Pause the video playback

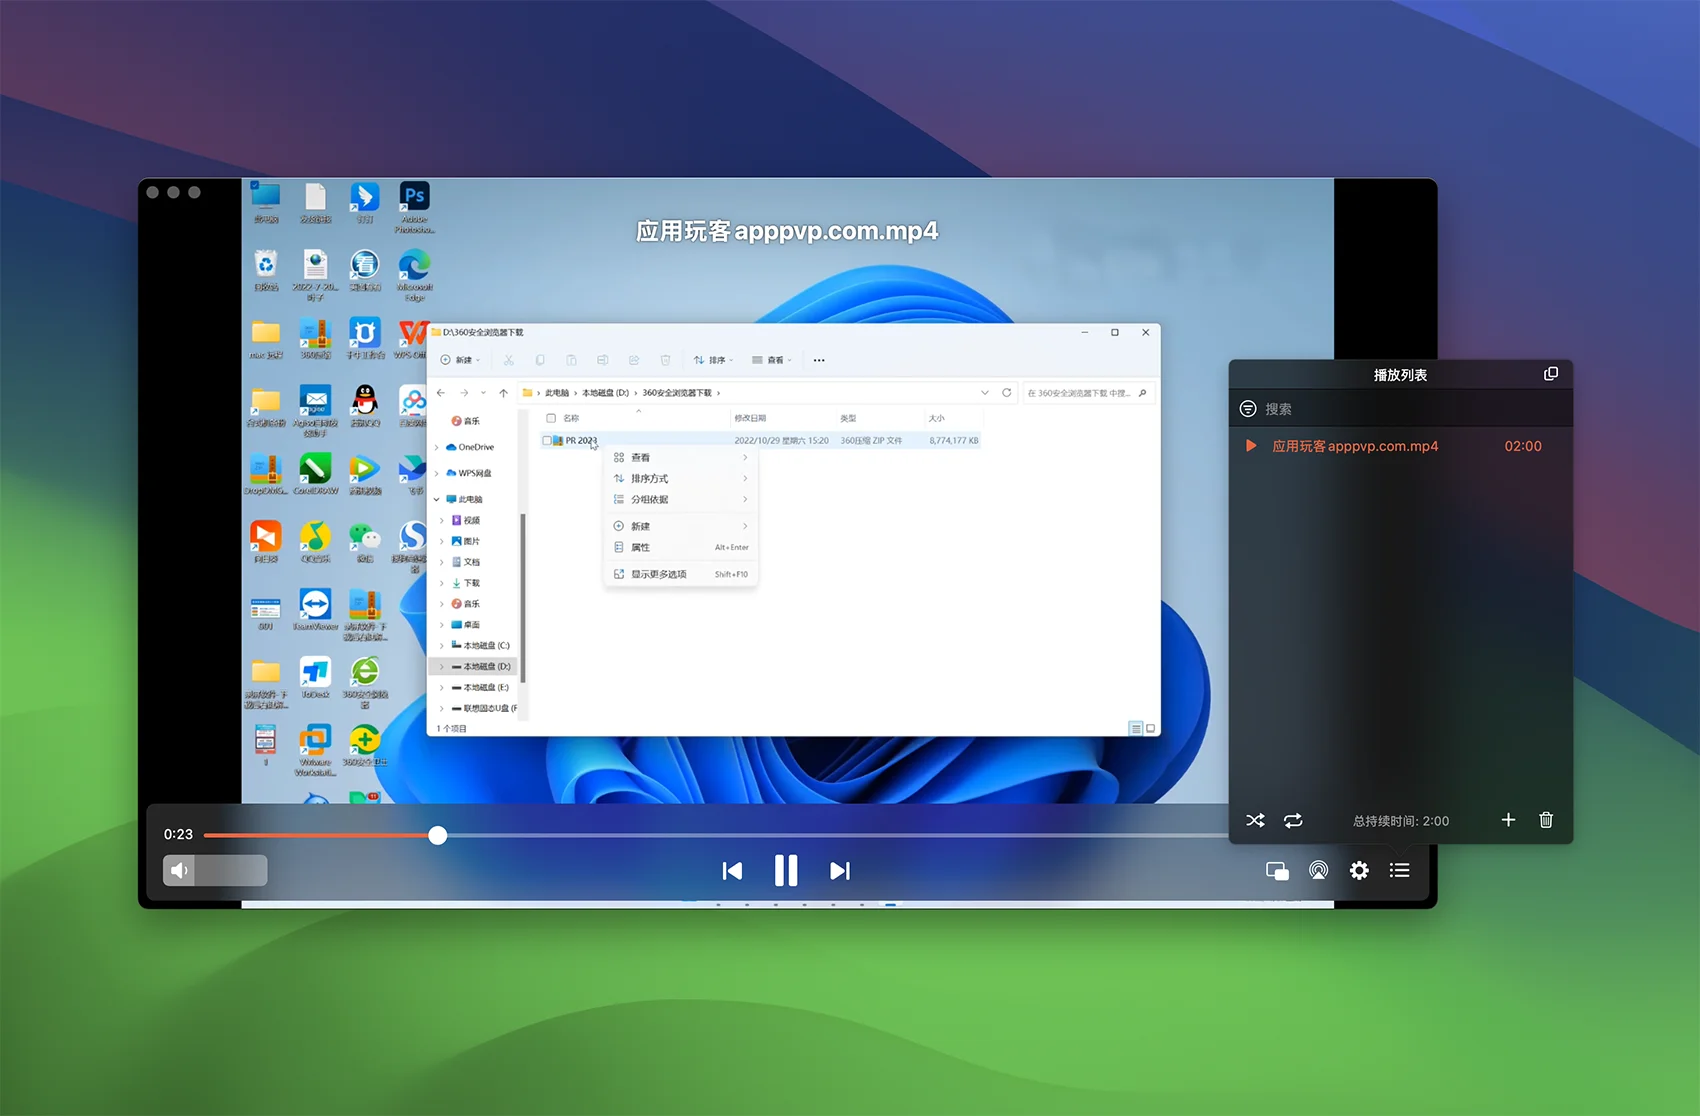[786, 871]
